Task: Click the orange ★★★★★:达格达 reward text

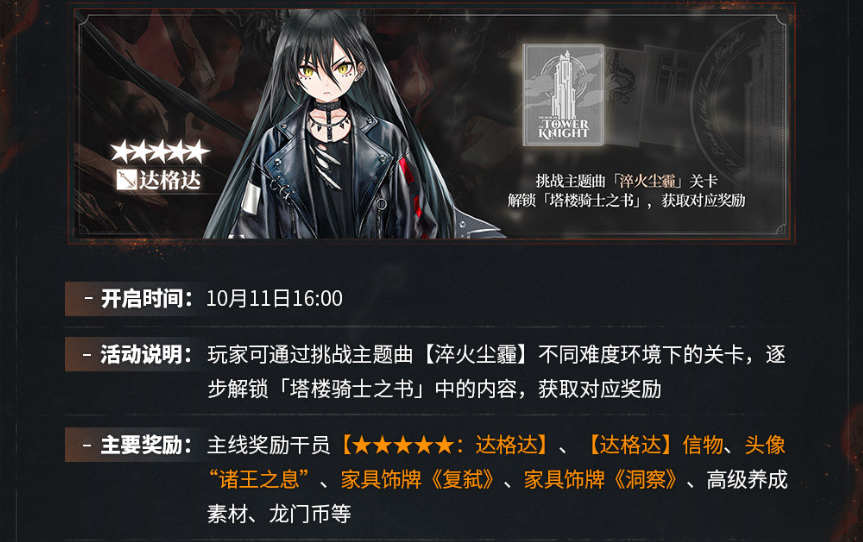Action: [x=445, y=445]
